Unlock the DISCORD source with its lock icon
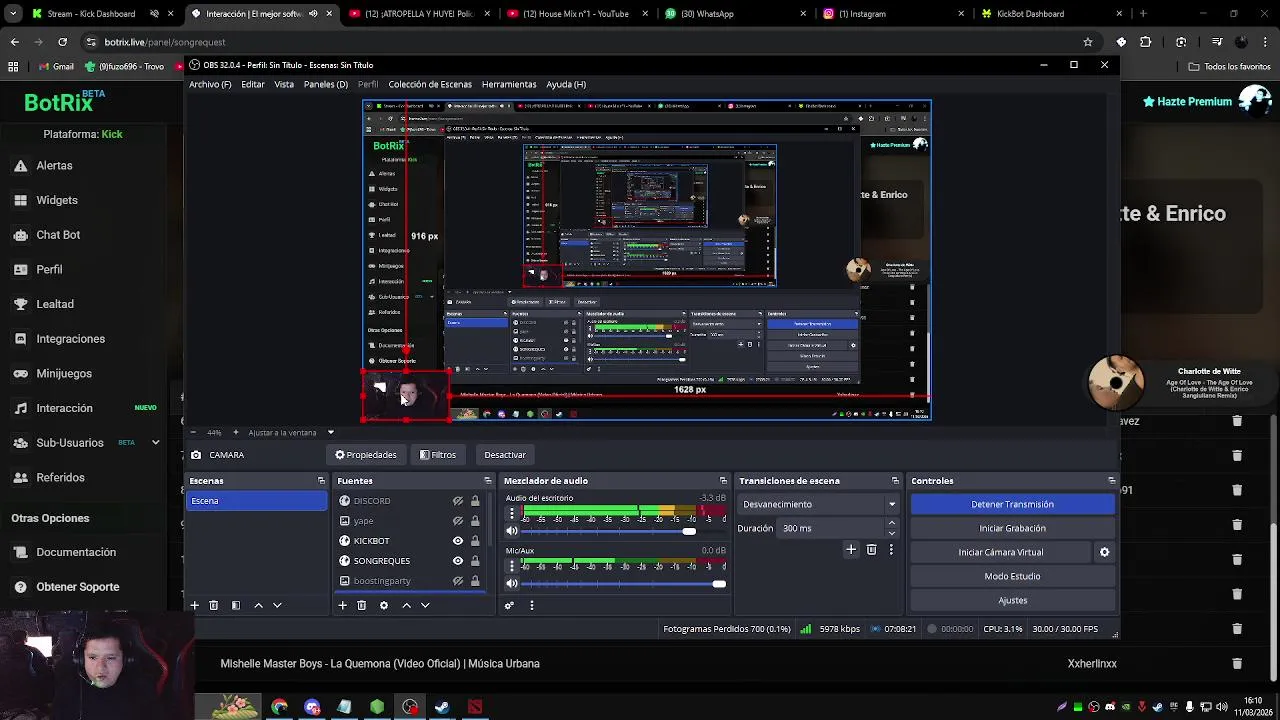The image size is (1280, 720). click(475, 501)
